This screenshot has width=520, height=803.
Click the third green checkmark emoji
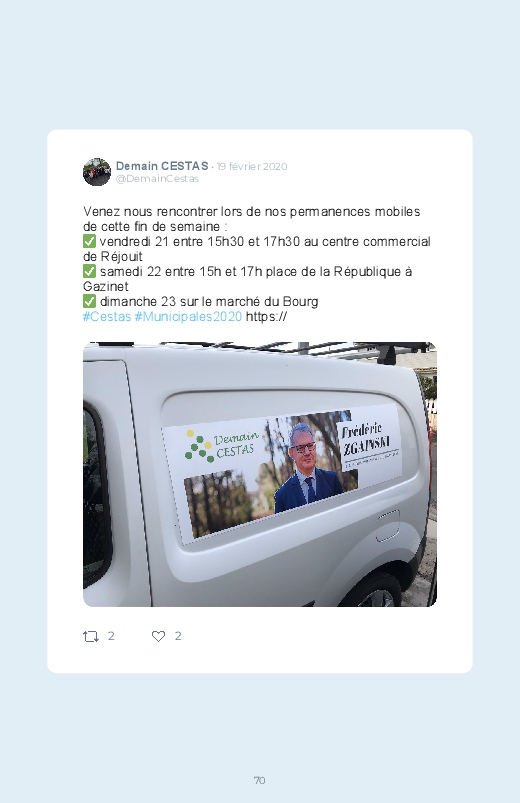[90, 301]
